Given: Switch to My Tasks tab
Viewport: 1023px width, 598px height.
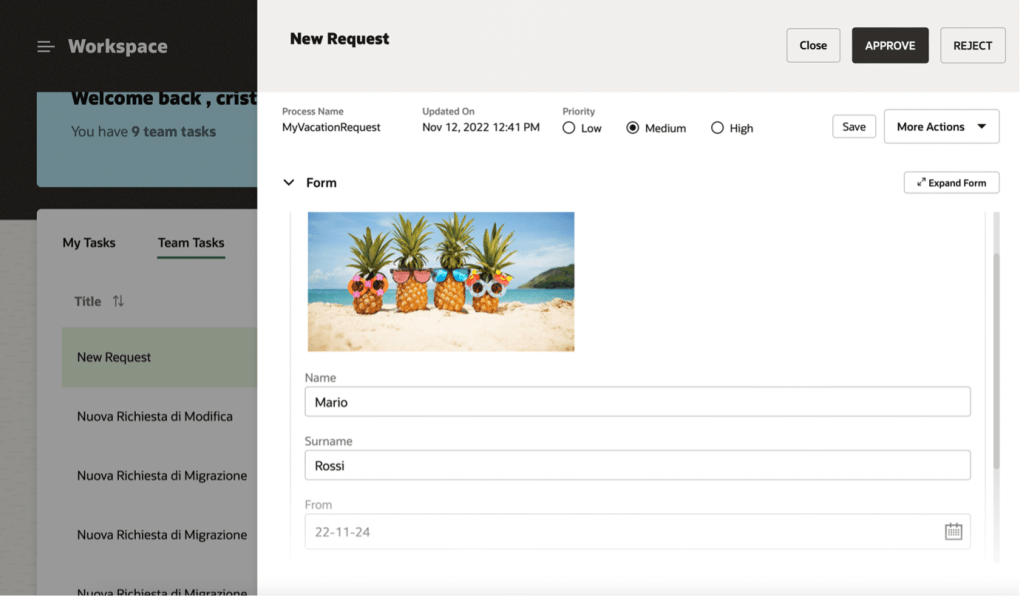Looking at the screenshot, I should [x=89, y=242].
